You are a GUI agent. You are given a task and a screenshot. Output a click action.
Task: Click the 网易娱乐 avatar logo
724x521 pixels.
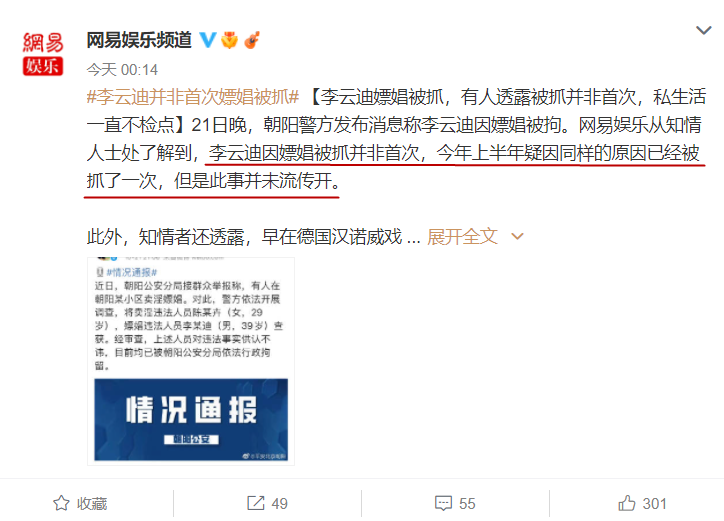pos(43,54)
